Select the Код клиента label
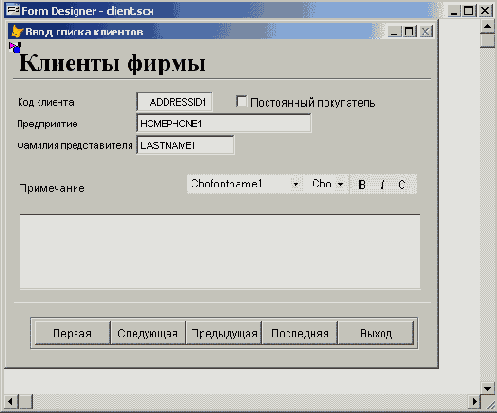 click(x=46, y=102)
